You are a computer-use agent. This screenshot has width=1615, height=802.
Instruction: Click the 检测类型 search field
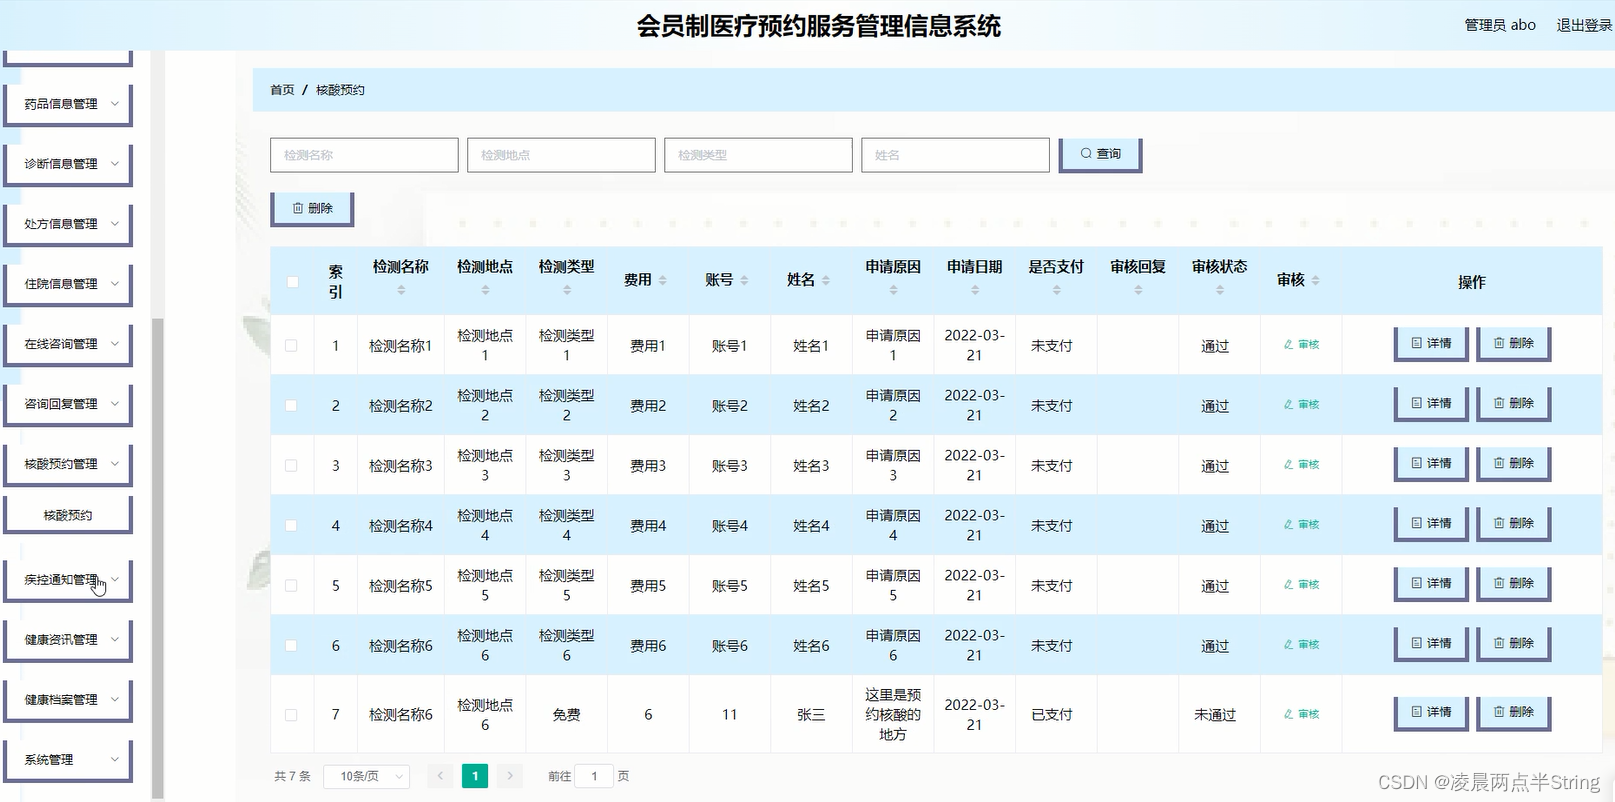[758, 155]
